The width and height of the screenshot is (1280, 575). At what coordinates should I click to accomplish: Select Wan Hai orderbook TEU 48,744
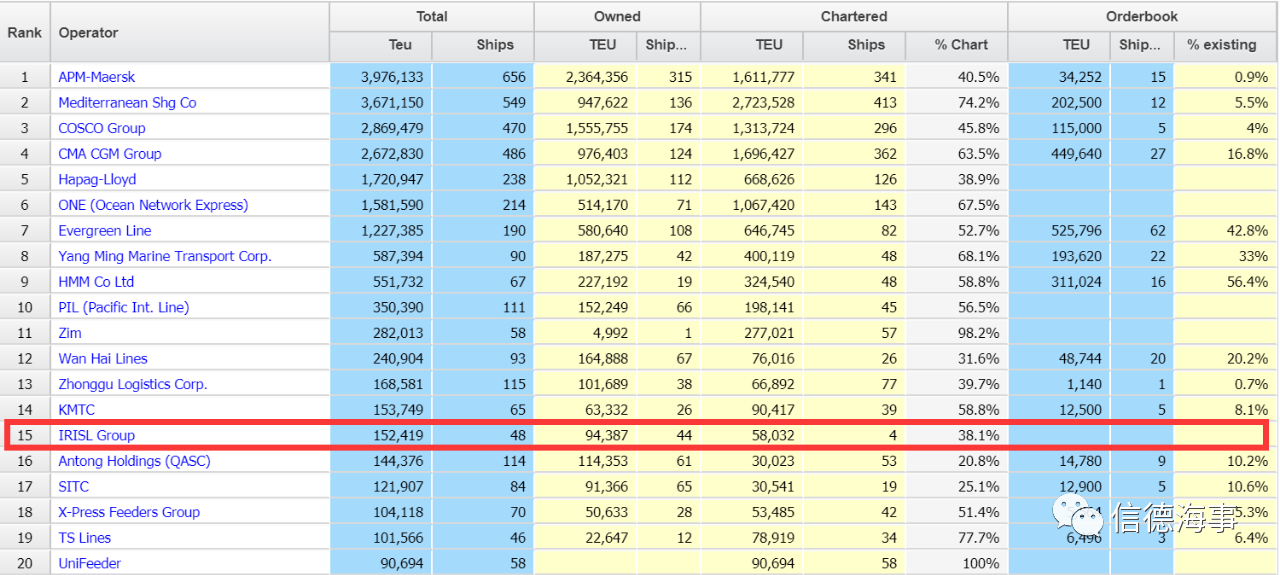click(x=1080, y=358)
